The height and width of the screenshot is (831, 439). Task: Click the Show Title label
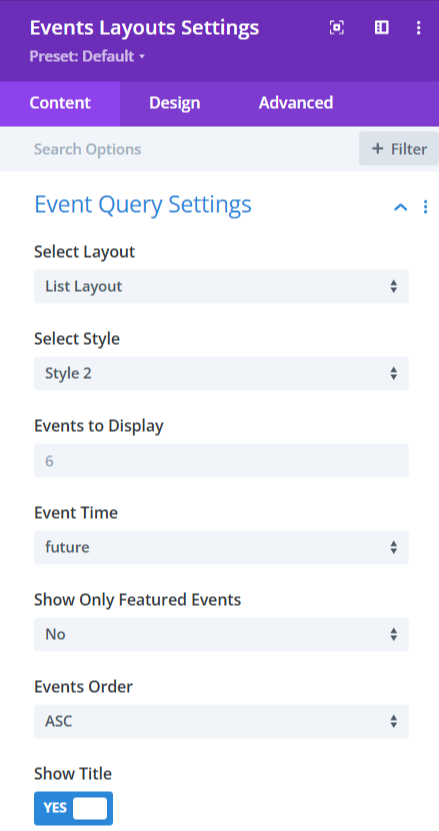[x=73, y=773]
